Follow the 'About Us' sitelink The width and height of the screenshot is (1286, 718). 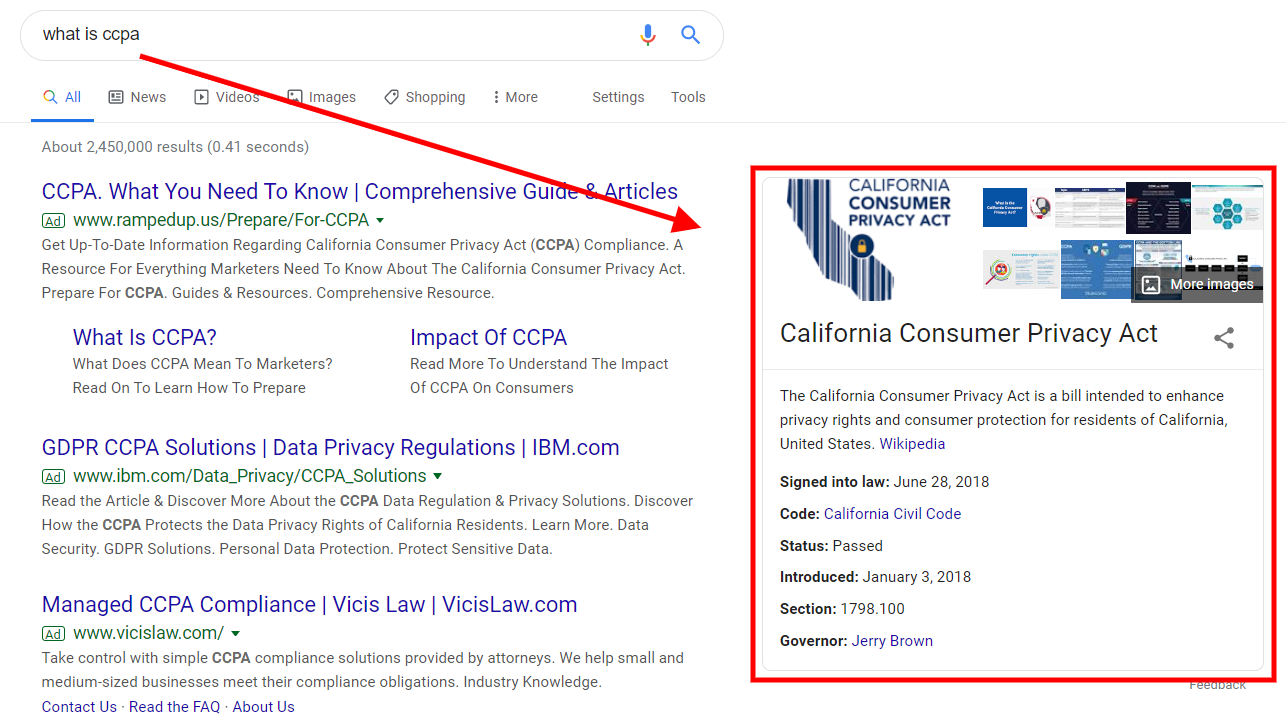264,707
